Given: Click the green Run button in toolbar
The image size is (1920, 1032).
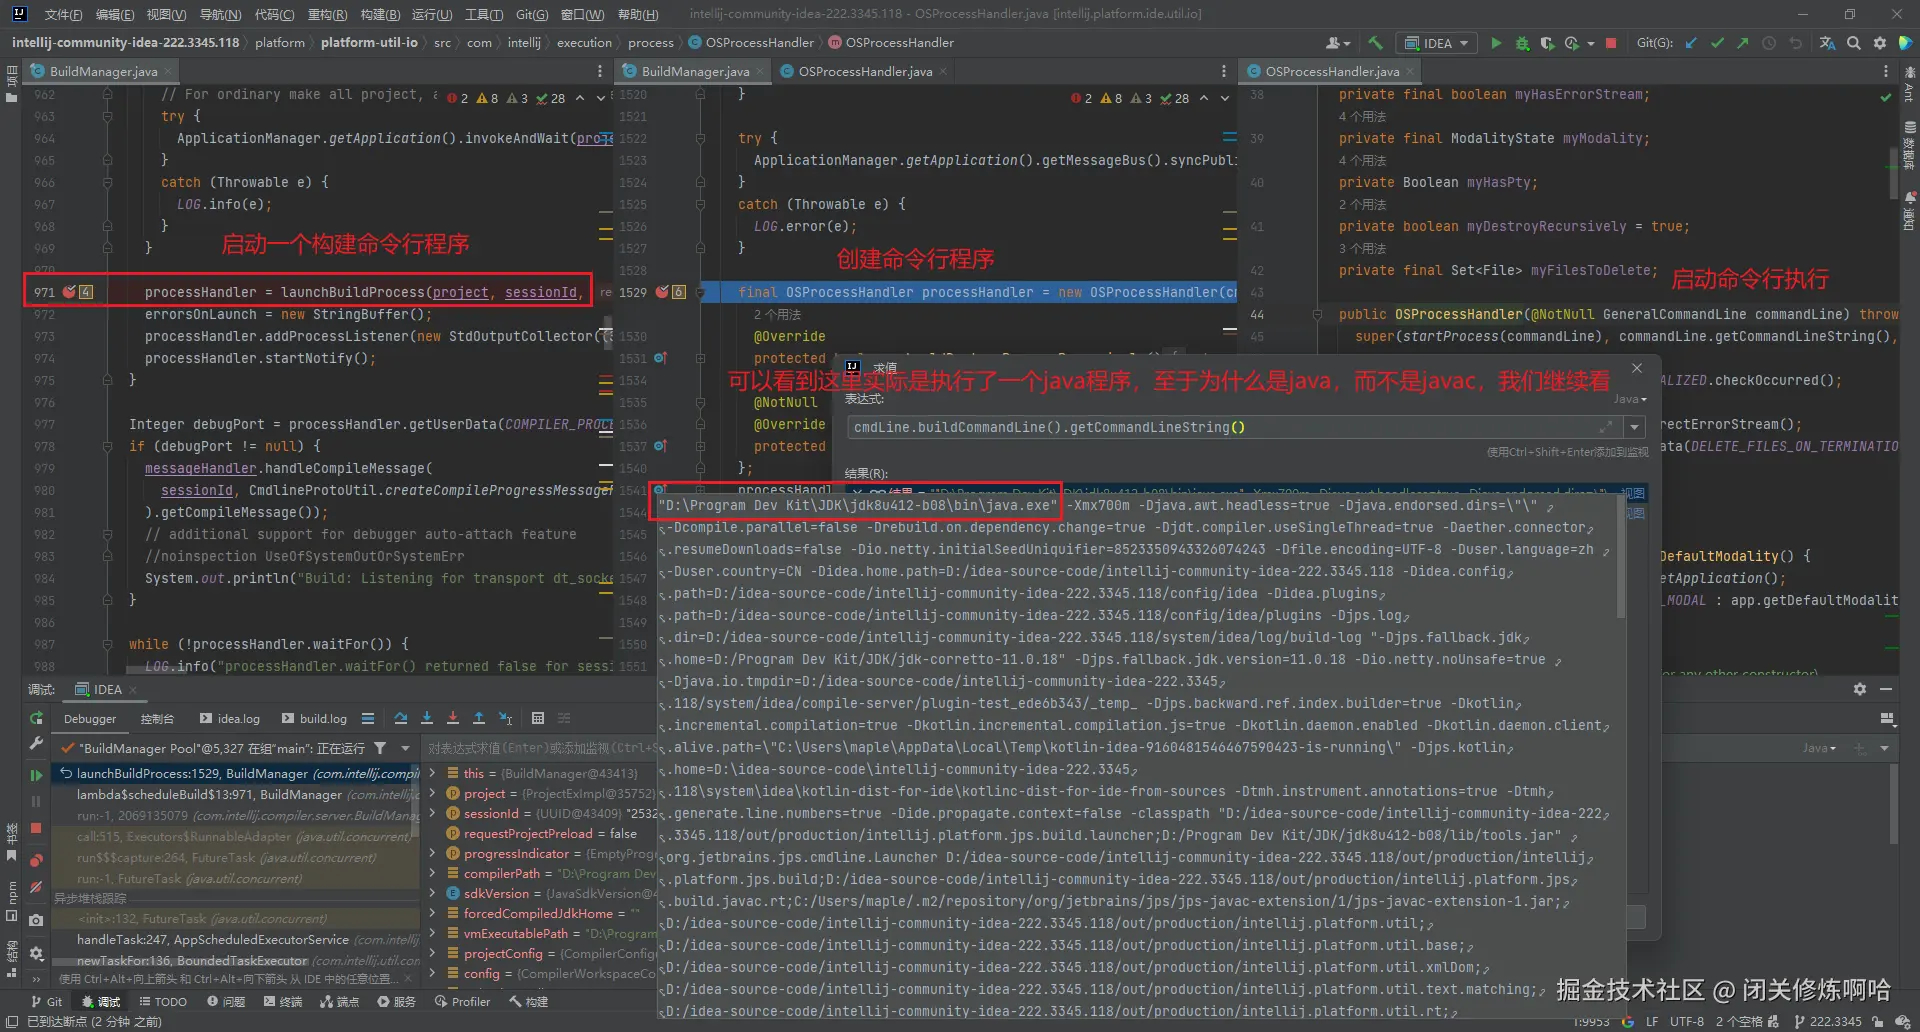Looking at the screenshot, I should pyautogui.click(x=1496, y=43).
